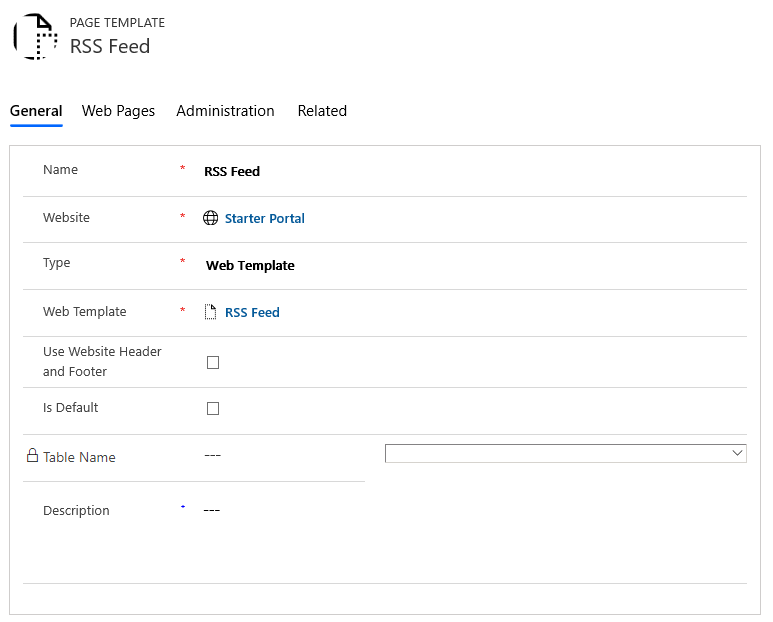
Task: Toggle the Is Default checkbox
Action: pos(213,409)
